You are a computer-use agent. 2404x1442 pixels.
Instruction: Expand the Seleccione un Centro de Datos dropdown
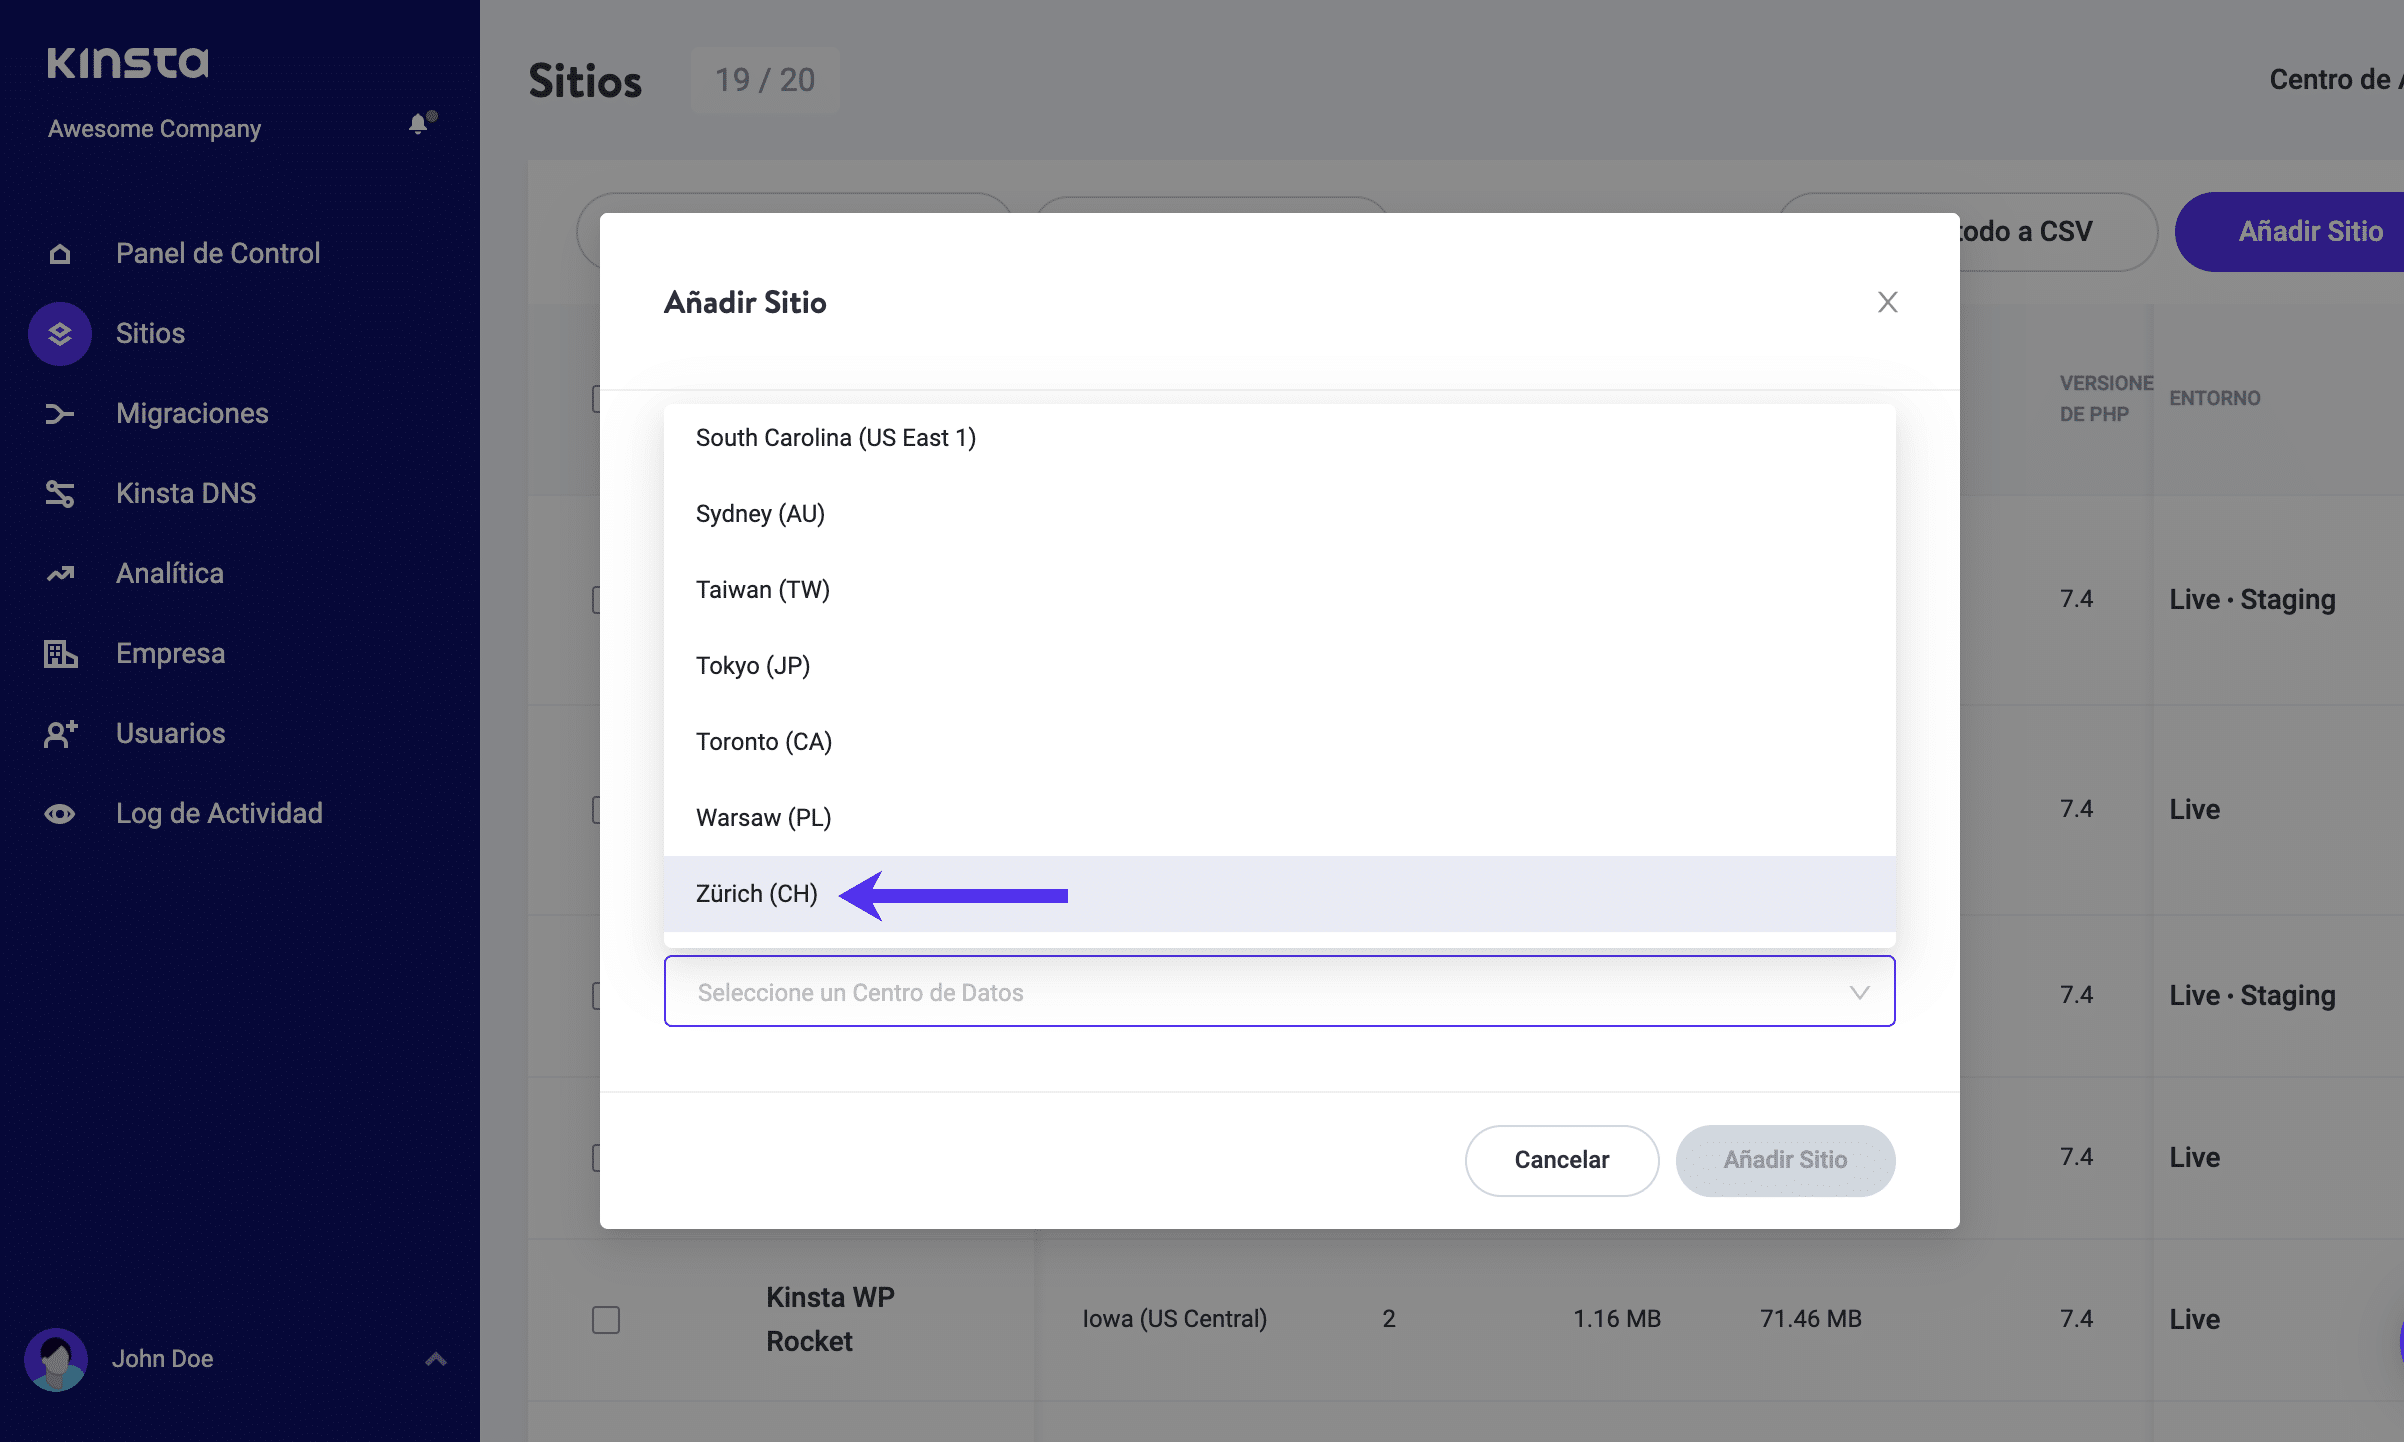coord(1279,992)
